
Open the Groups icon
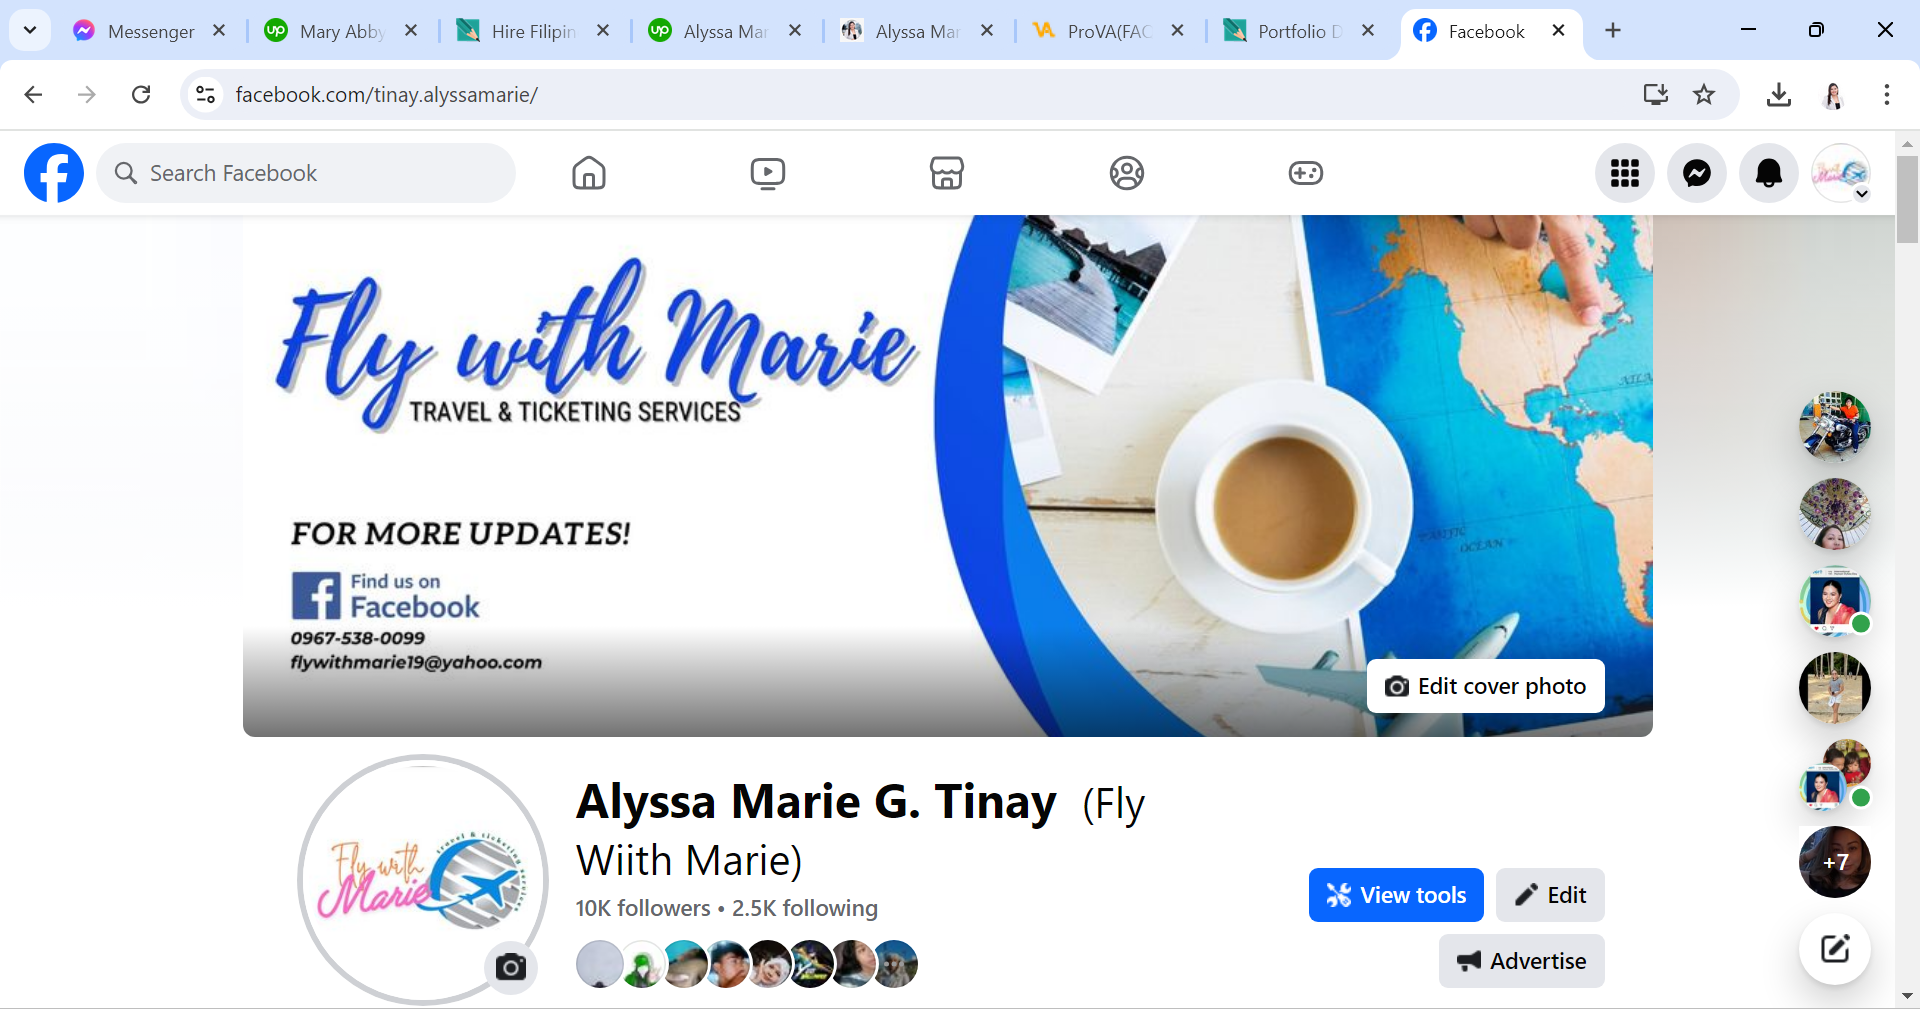point(1127,173)
